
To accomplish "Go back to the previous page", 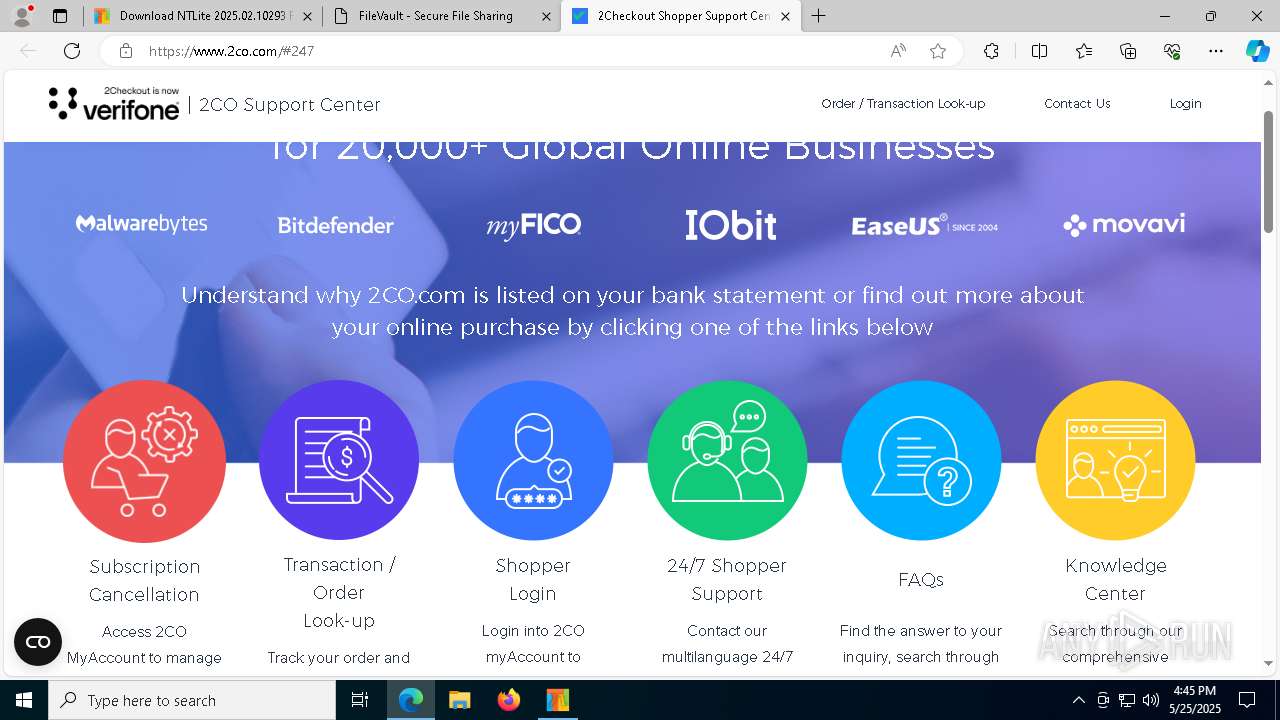I will 28,51.
